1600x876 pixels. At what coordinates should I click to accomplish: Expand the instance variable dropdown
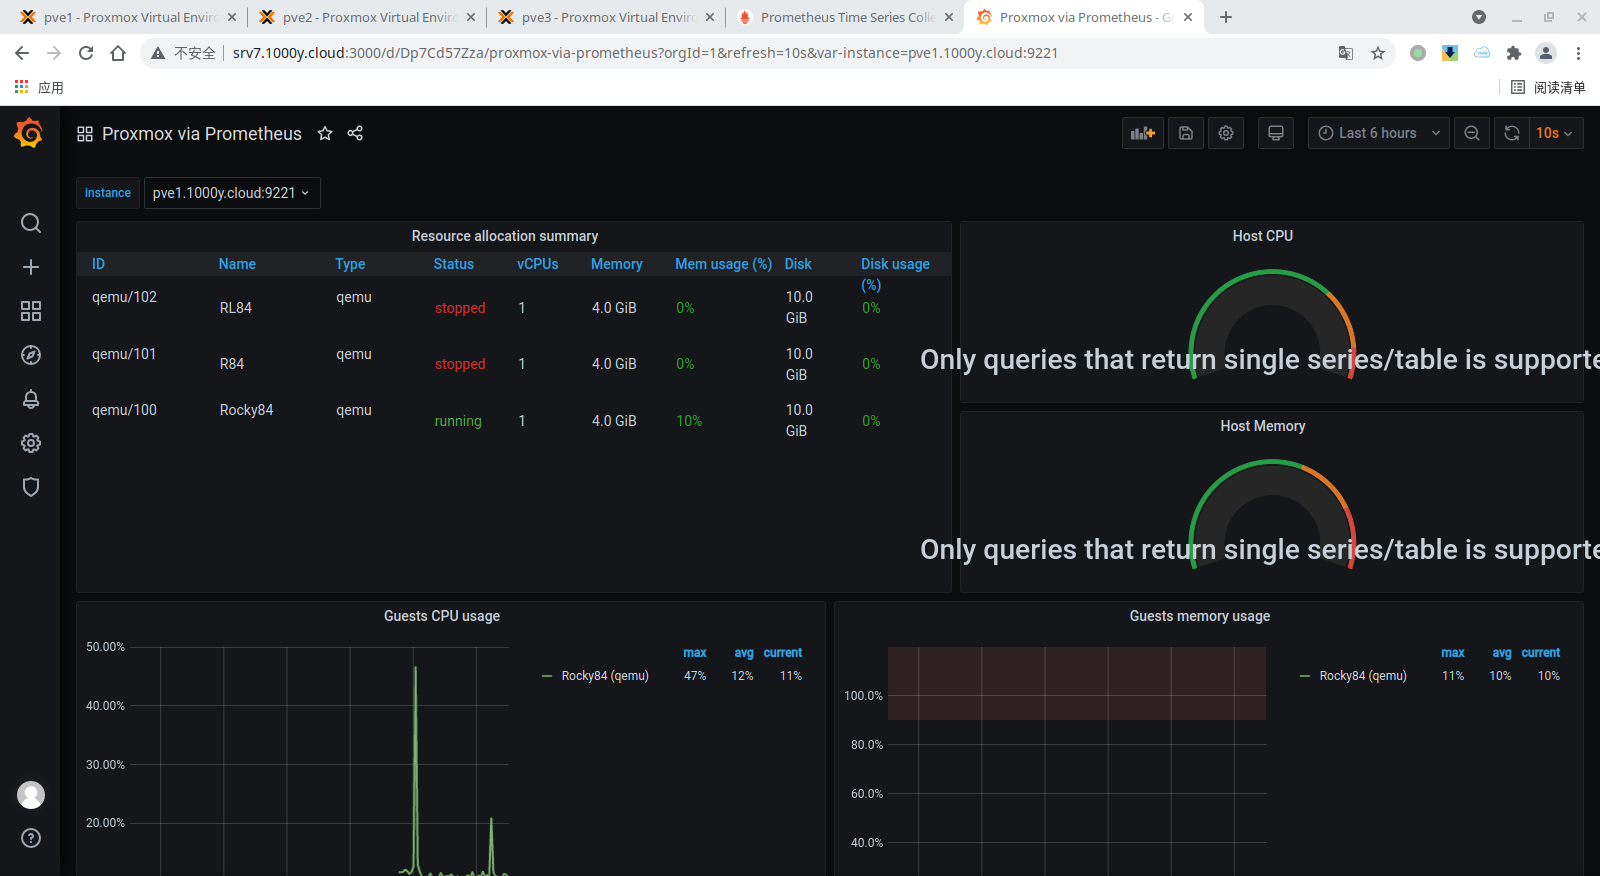[231, 193]
